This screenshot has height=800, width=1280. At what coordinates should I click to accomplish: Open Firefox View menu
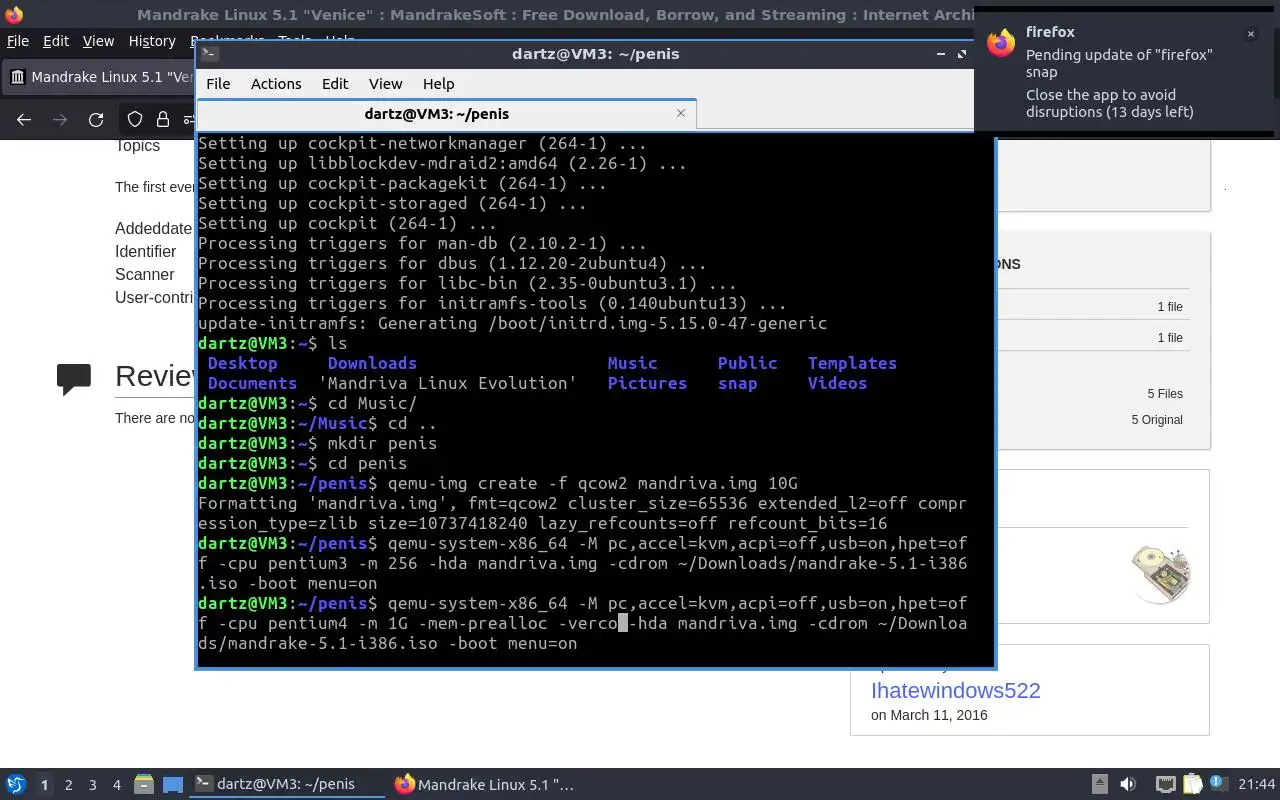click(x=98, y=41)
